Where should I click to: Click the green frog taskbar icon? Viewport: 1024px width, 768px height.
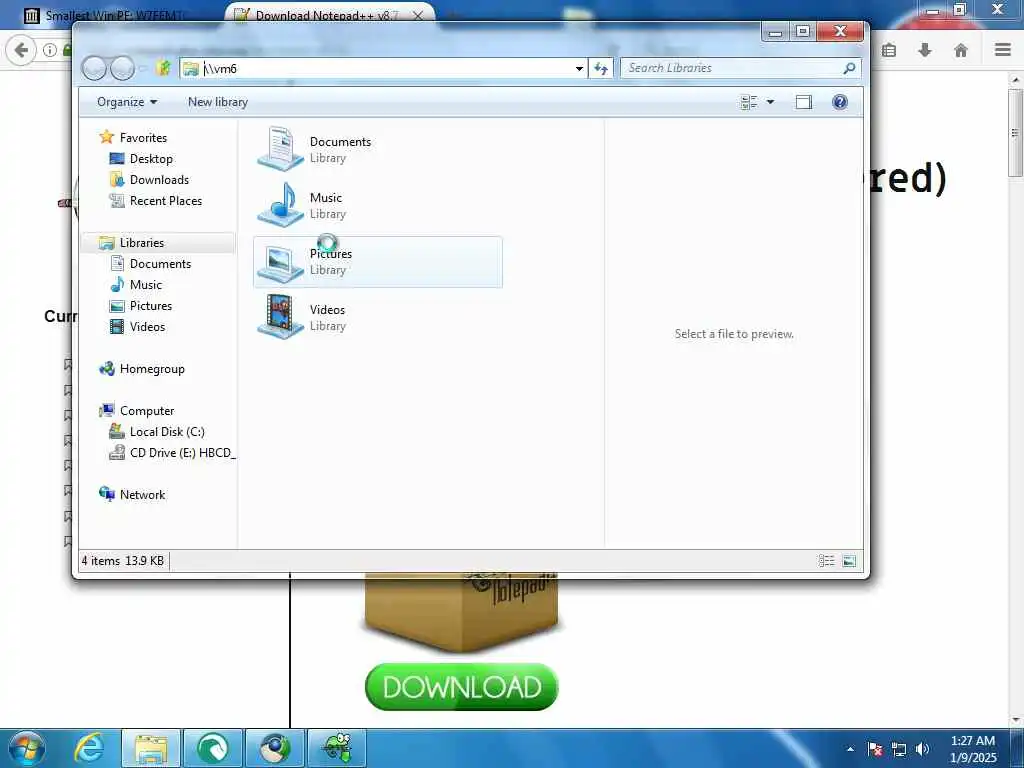337,748
